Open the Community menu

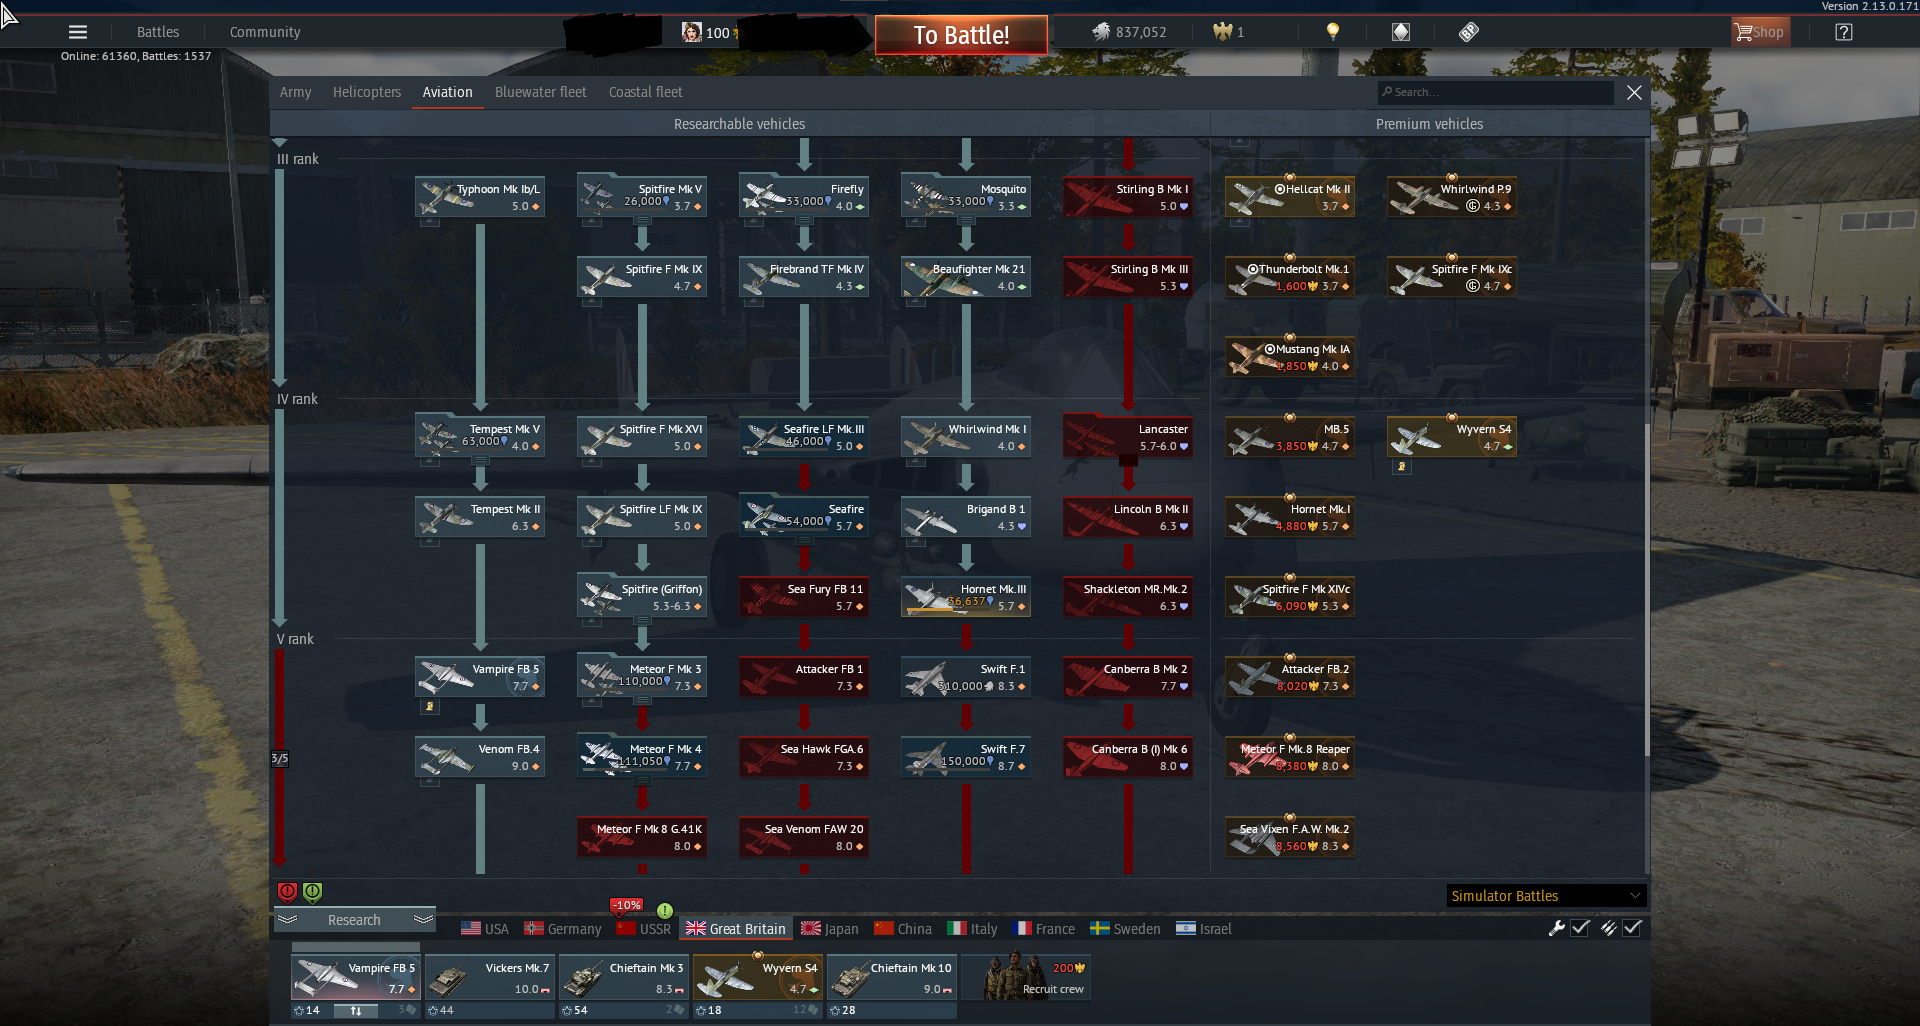click(x=265, y=32)
